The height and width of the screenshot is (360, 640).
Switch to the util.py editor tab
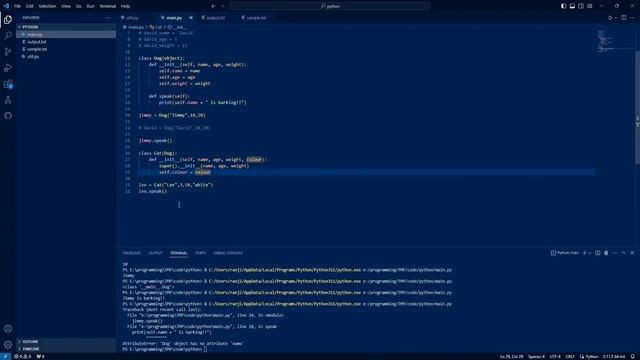137,18
